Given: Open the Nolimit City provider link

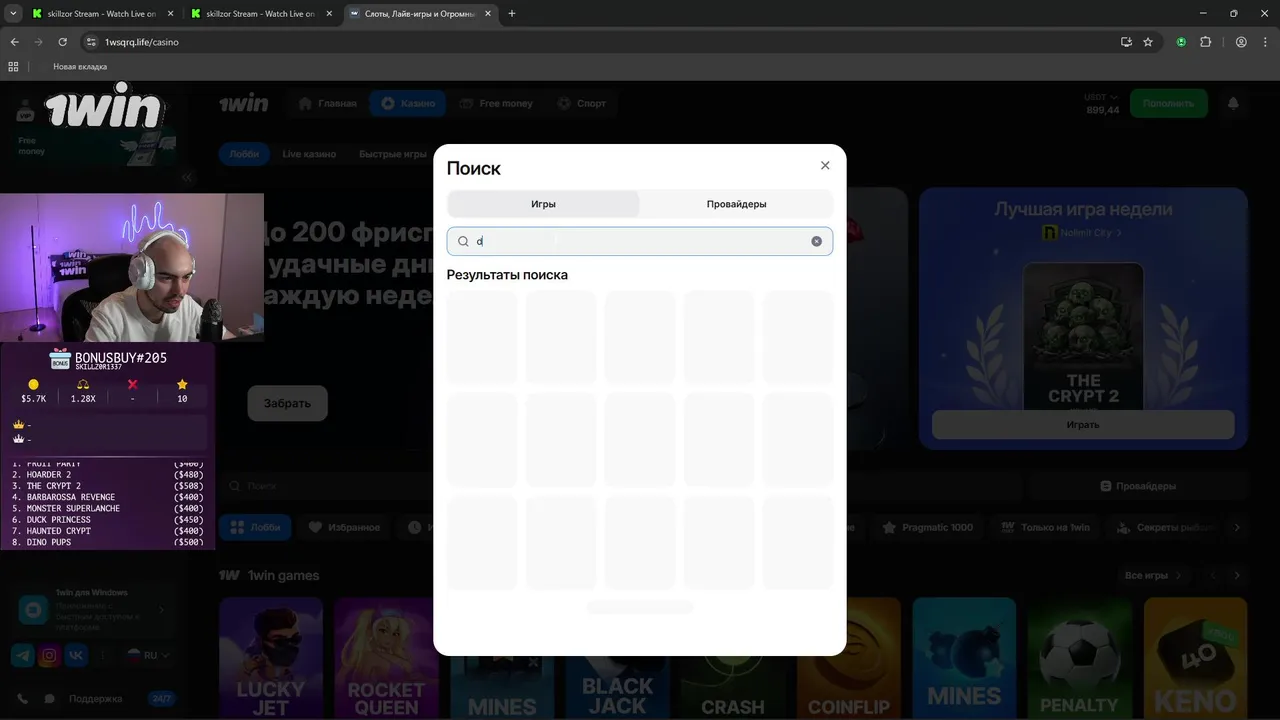Looking at the screenshot, I should 1083,233.
